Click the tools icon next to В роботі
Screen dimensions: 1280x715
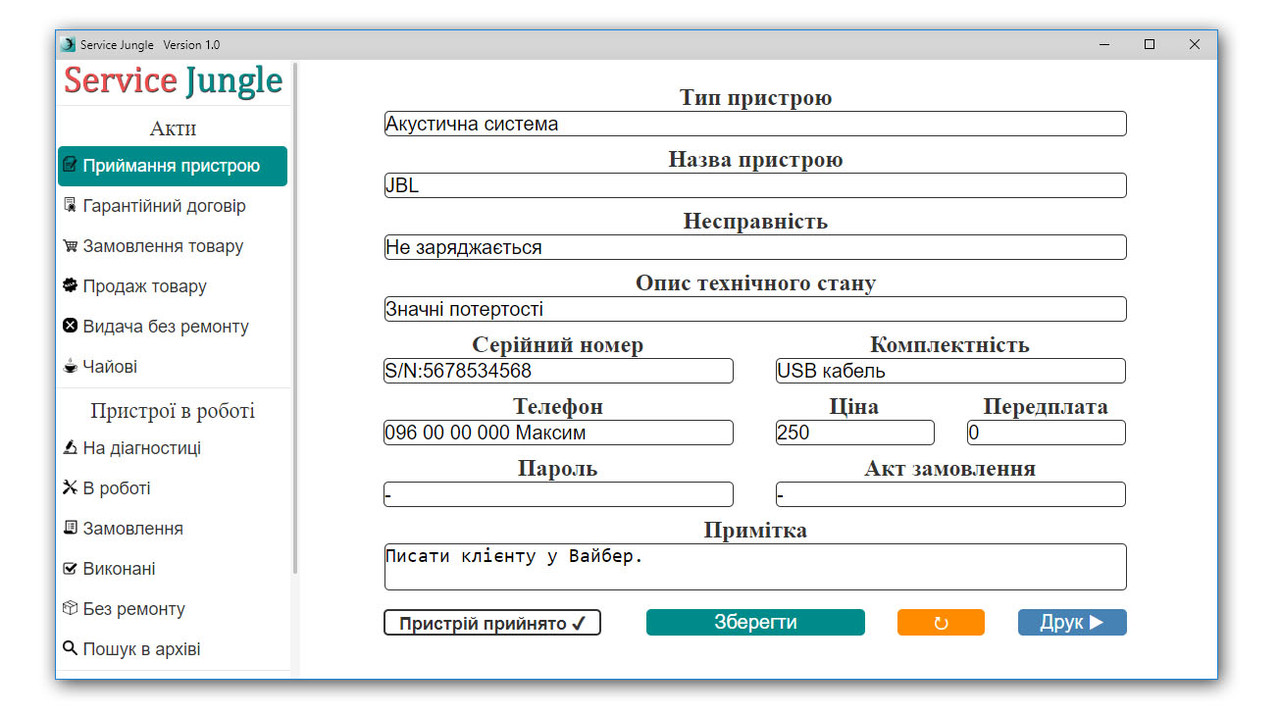(70, 488)
